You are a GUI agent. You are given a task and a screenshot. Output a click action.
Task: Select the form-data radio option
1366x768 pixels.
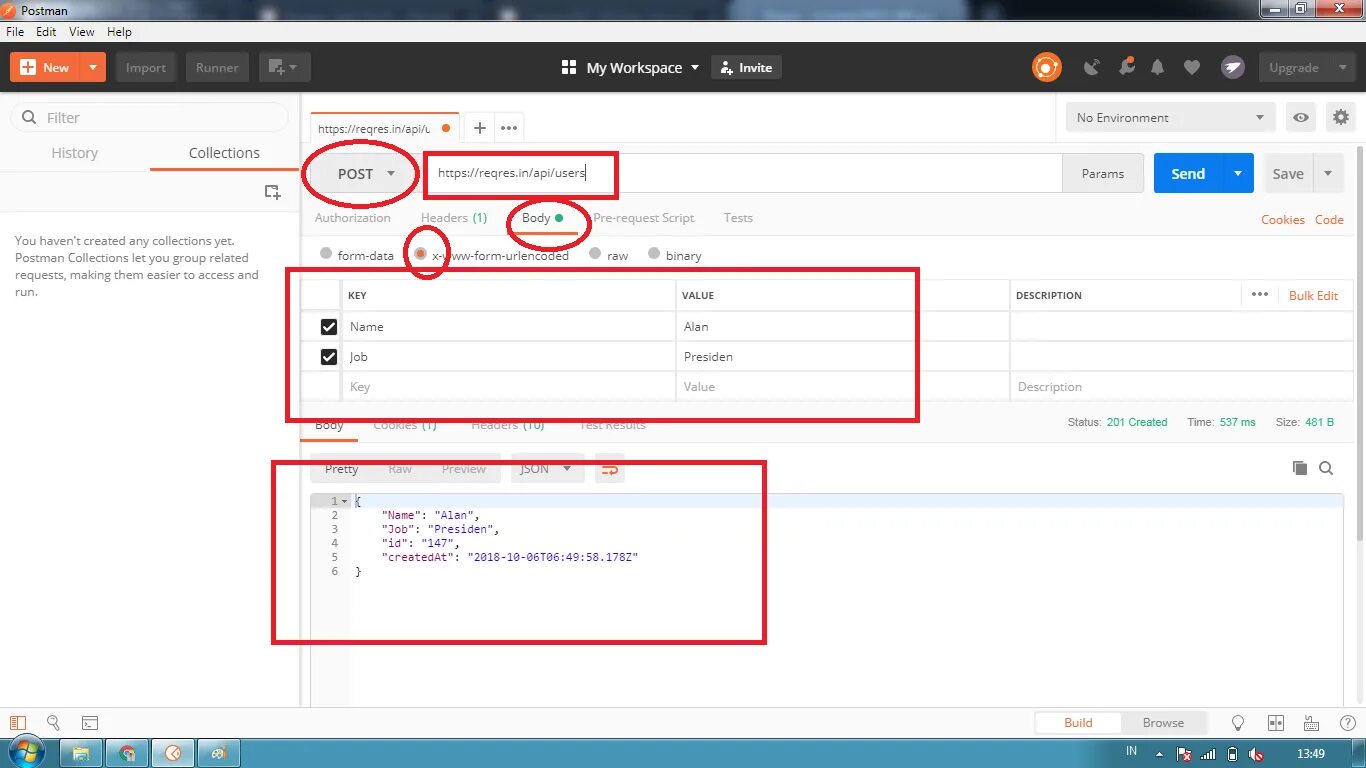tap(326, 254)
